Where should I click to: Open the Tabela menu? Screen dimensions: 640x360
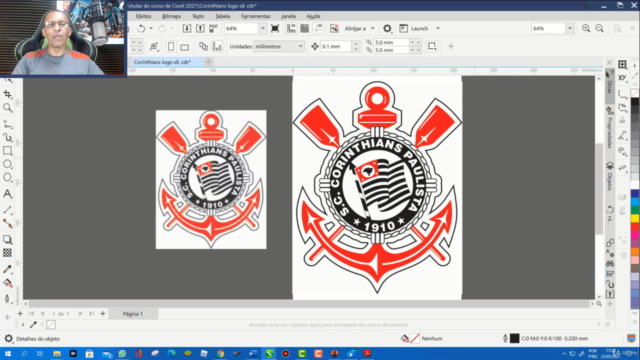(222, 16)
